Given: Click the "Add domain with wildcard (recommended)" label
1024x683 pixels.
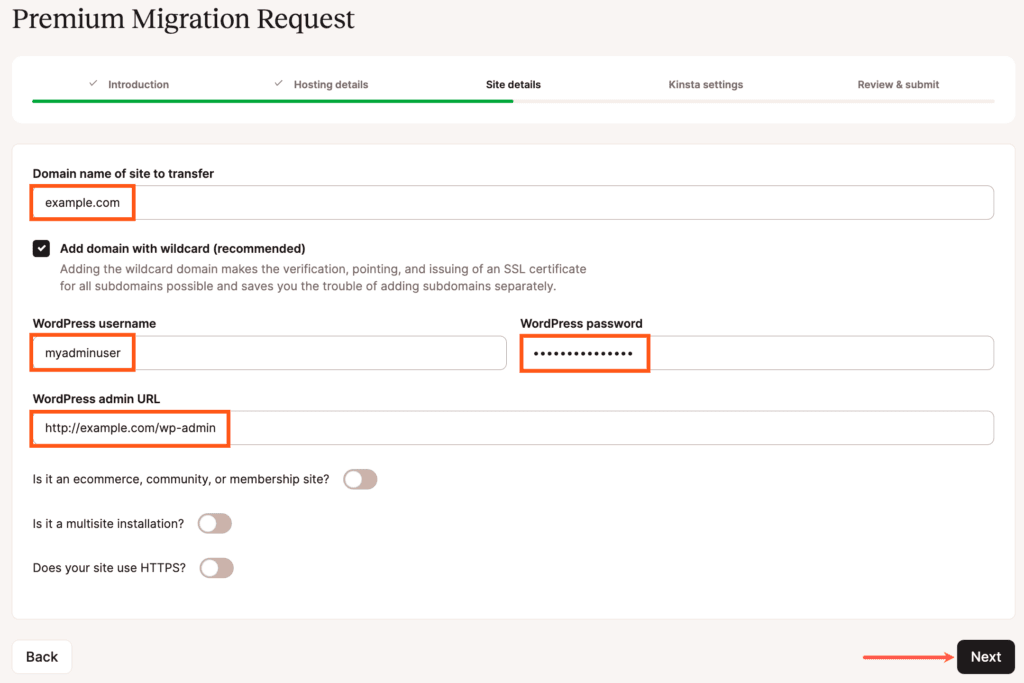Looking at the screenshot, I should click(x=182, y=248).
